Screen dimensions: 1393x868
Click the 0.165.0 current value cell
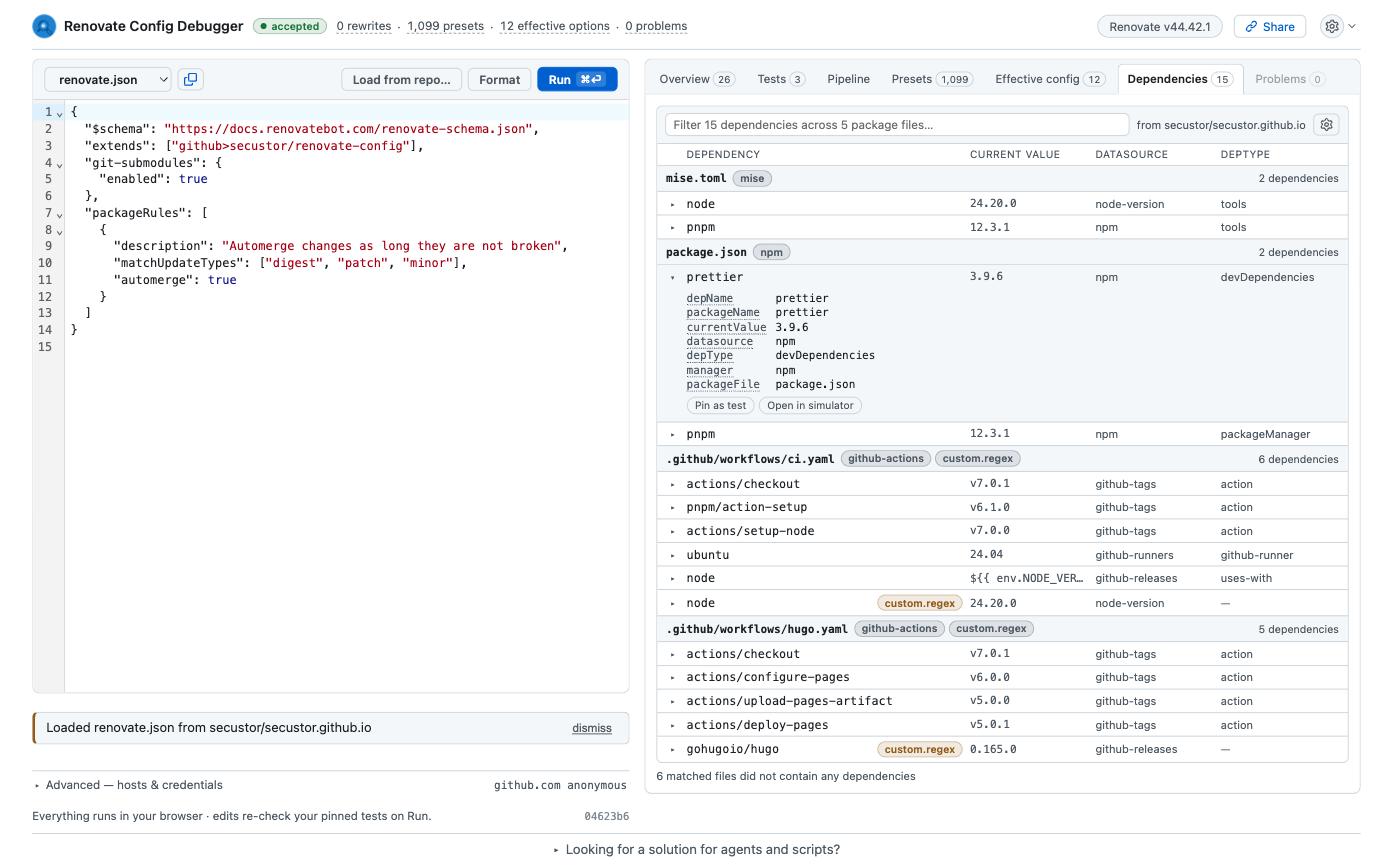(993, 749)
